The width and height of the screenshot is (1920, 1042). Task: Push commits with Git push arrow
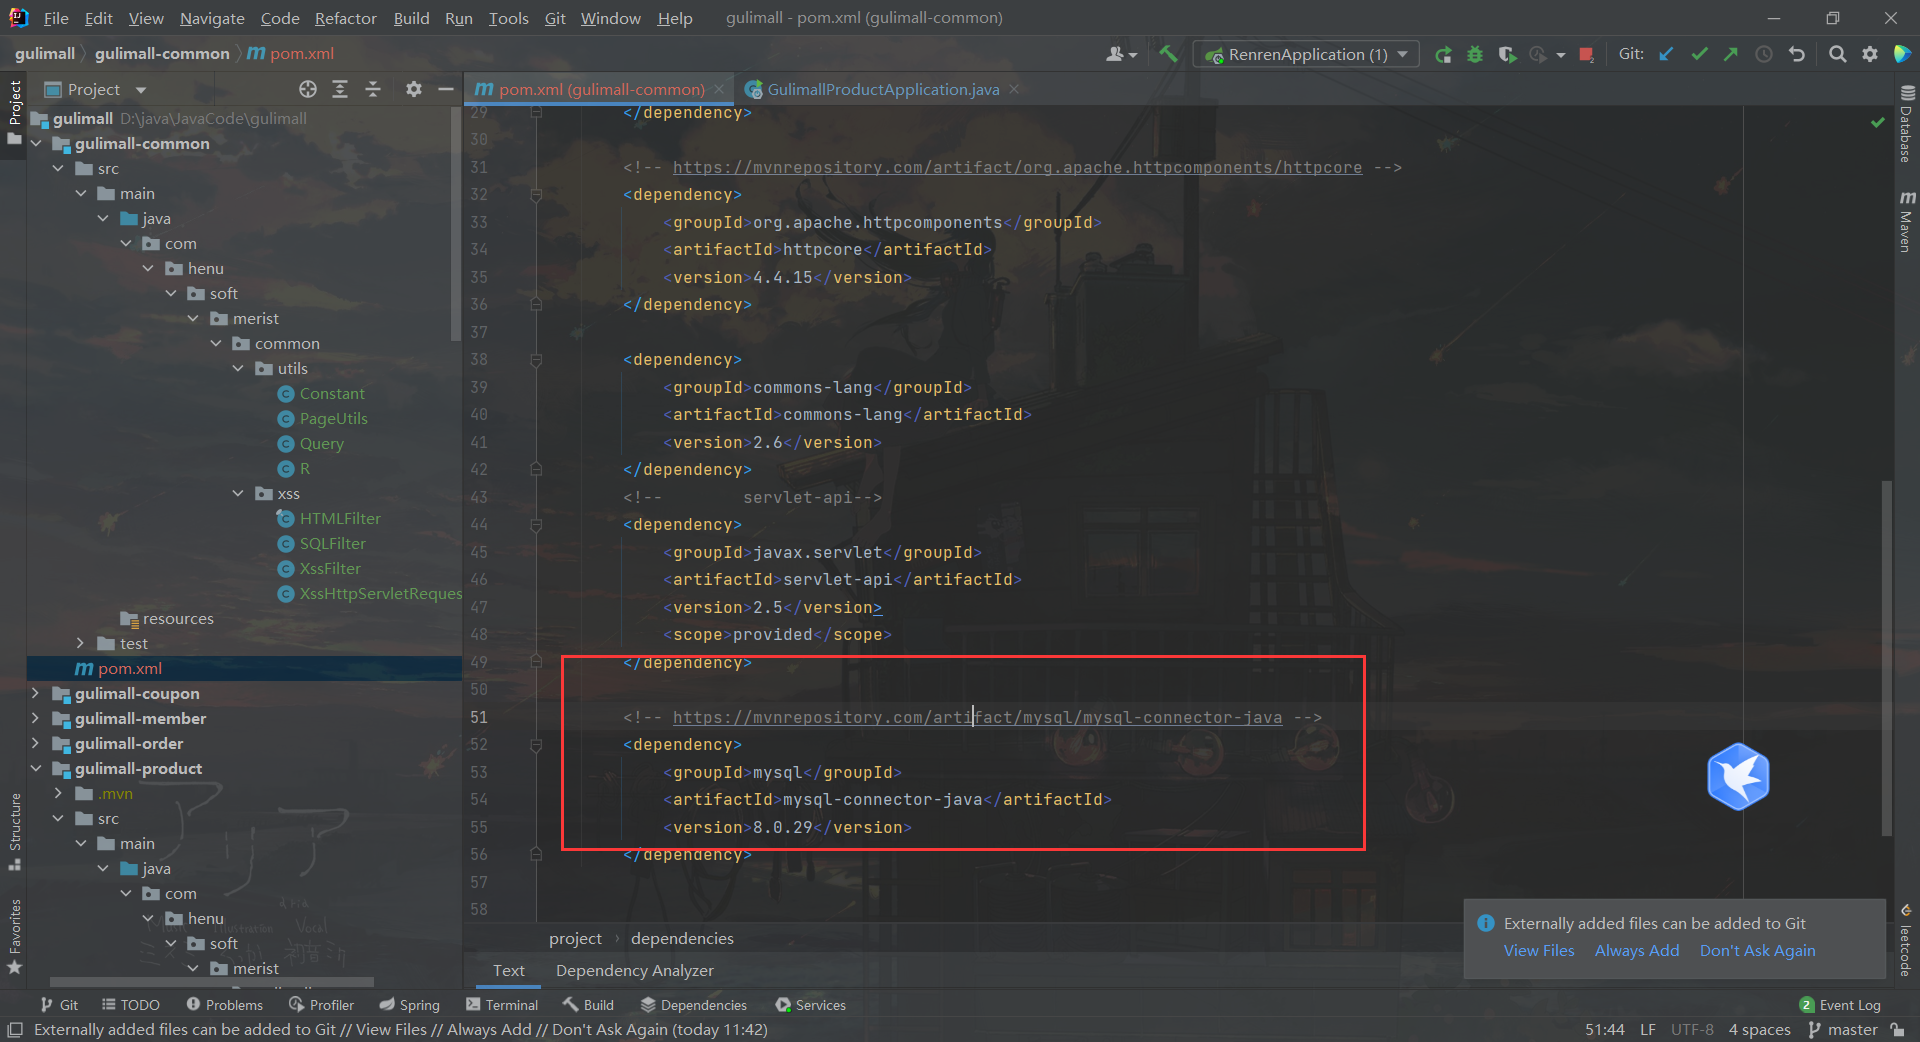pos(1731,54)
